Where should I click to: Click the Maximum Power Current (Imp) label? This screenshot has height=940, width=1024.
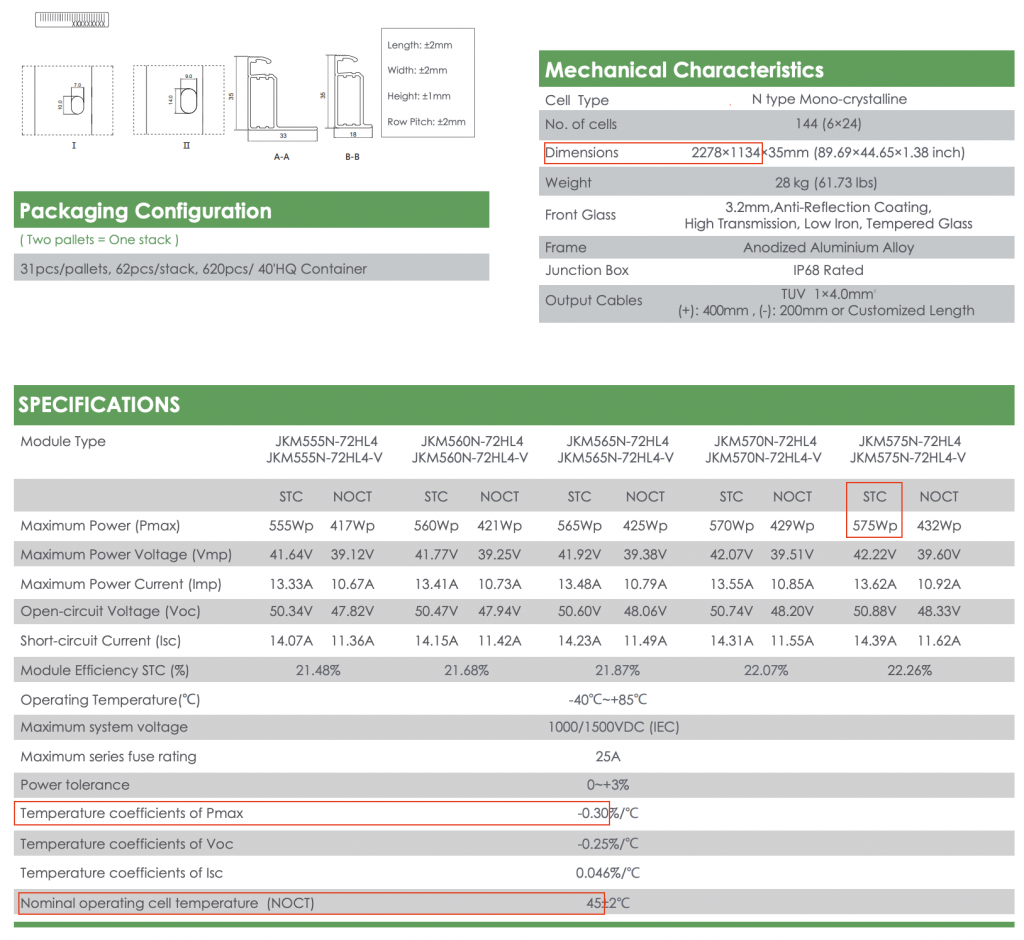[x=121, y=584]
